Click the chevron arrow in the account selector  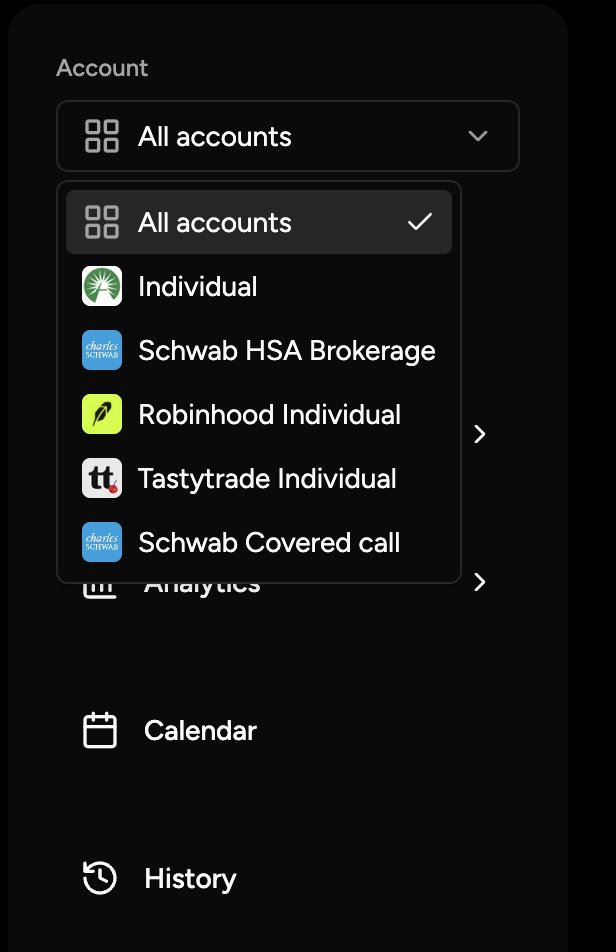tap(478, 136)
